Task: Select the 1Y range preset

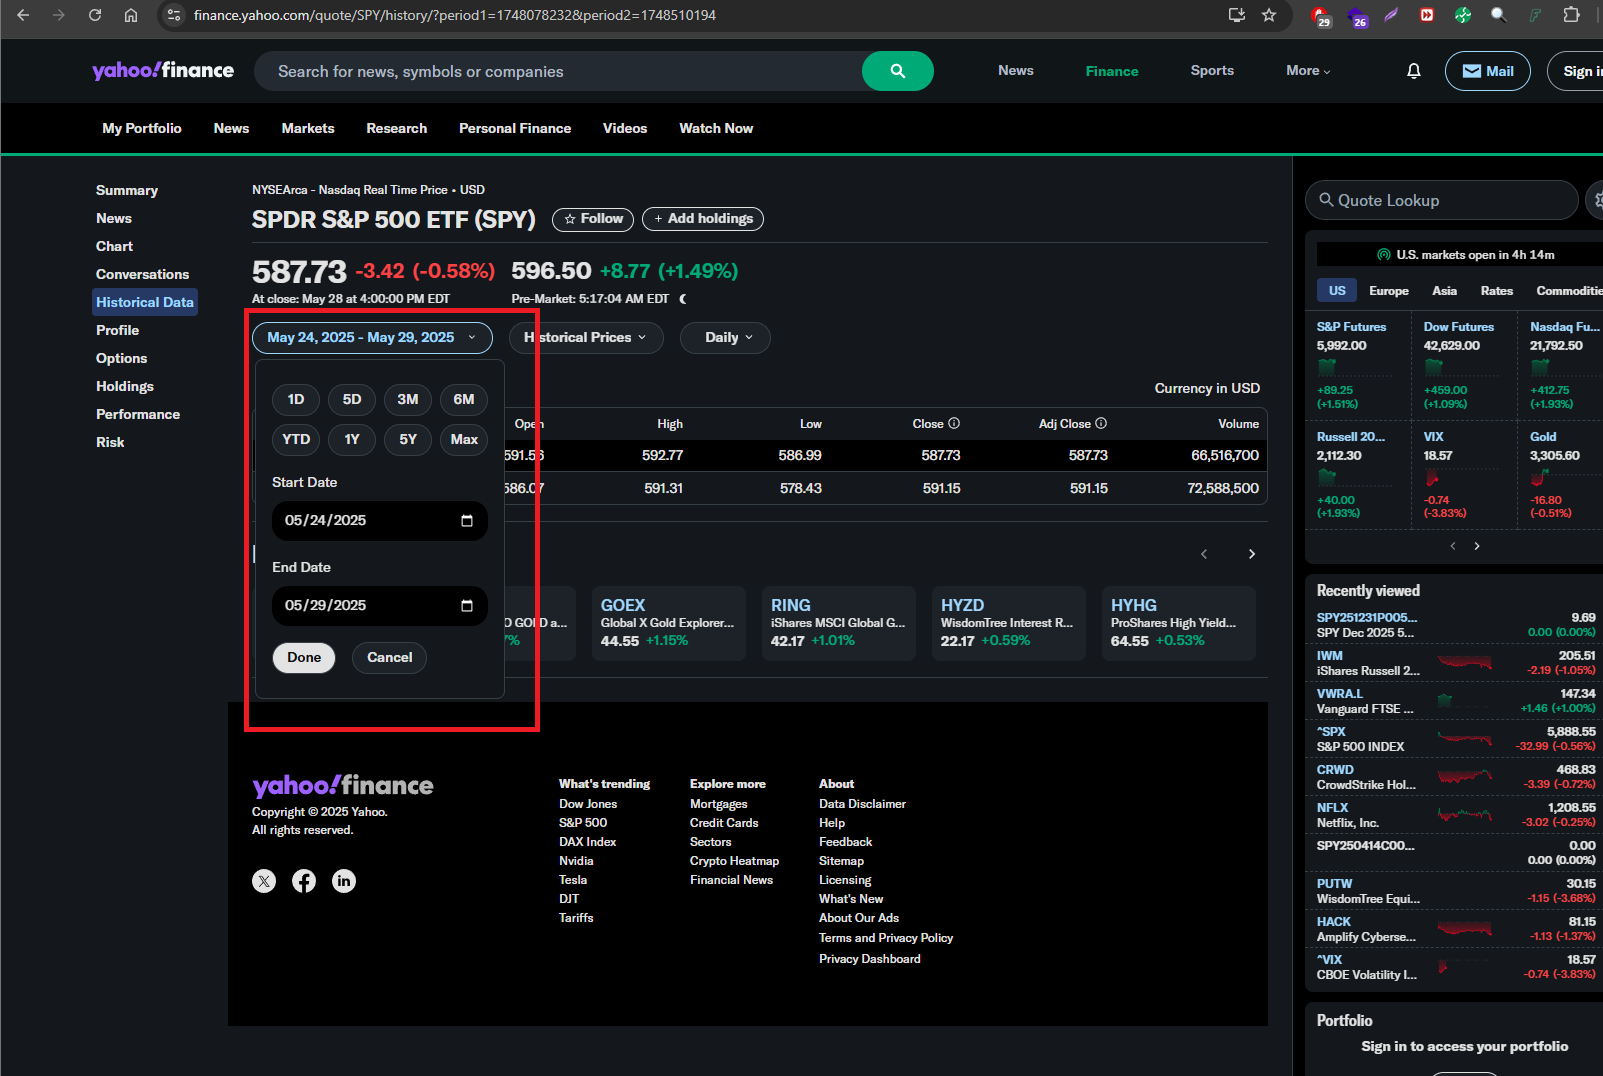Action: [x=352, y=440]
